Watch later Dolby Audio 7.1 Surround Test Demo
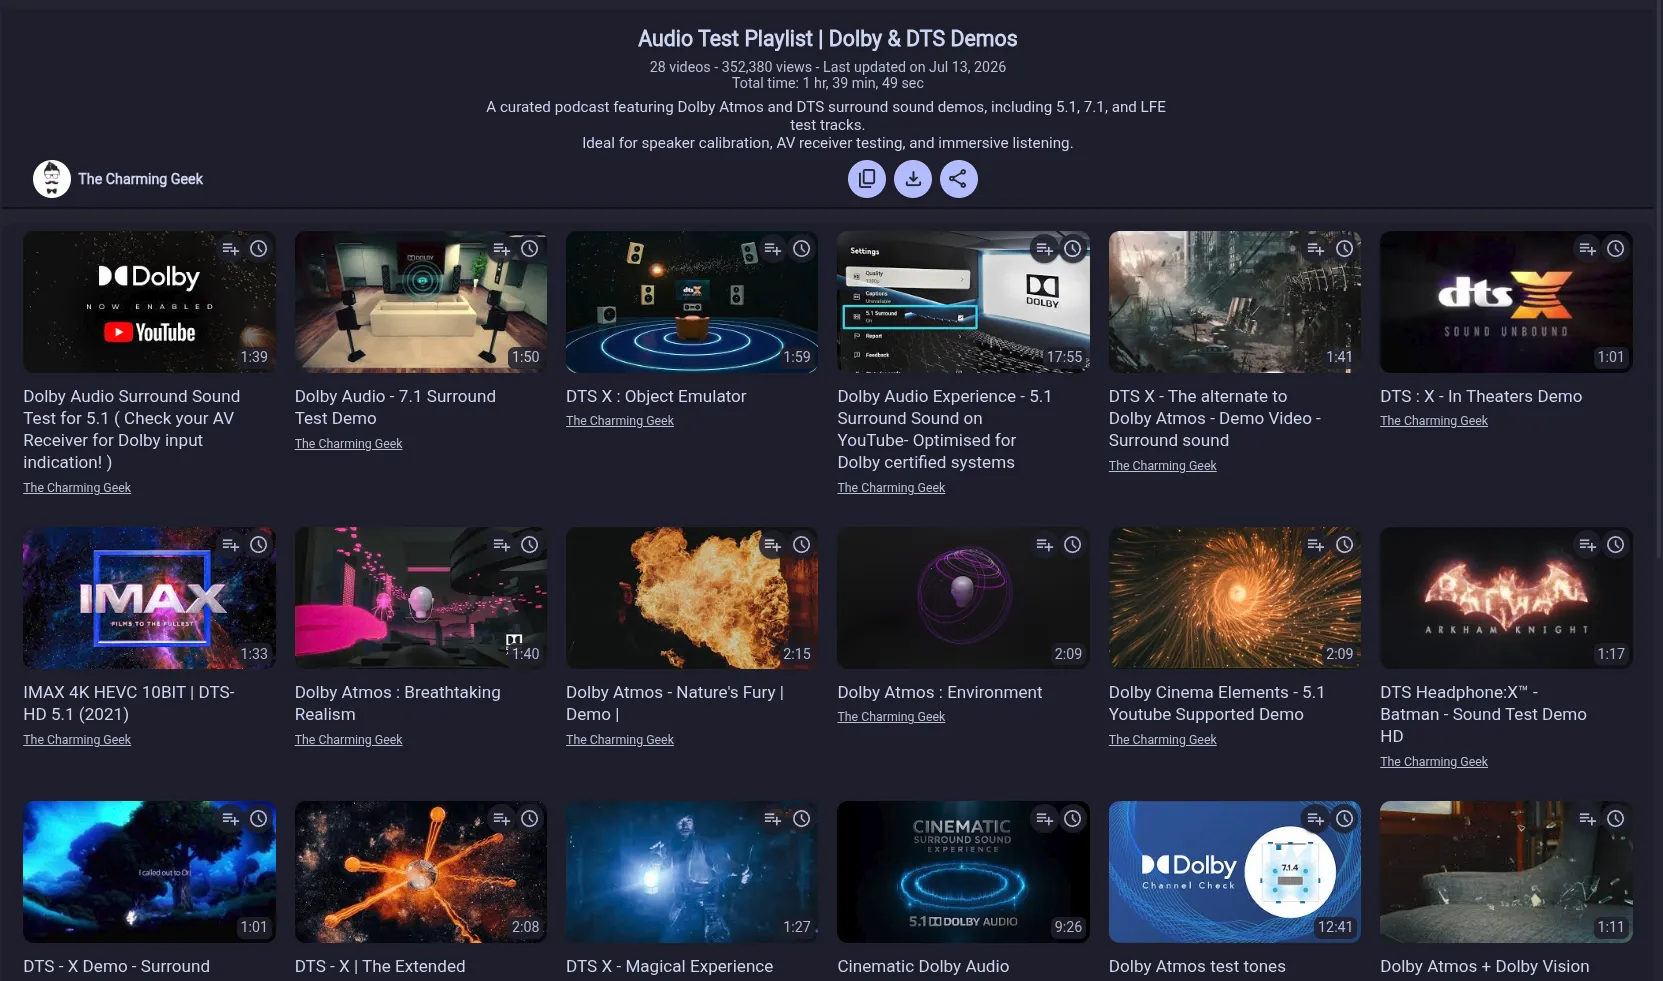The height and width of the screenshot is (981, 1663). [x=530, y=249]
